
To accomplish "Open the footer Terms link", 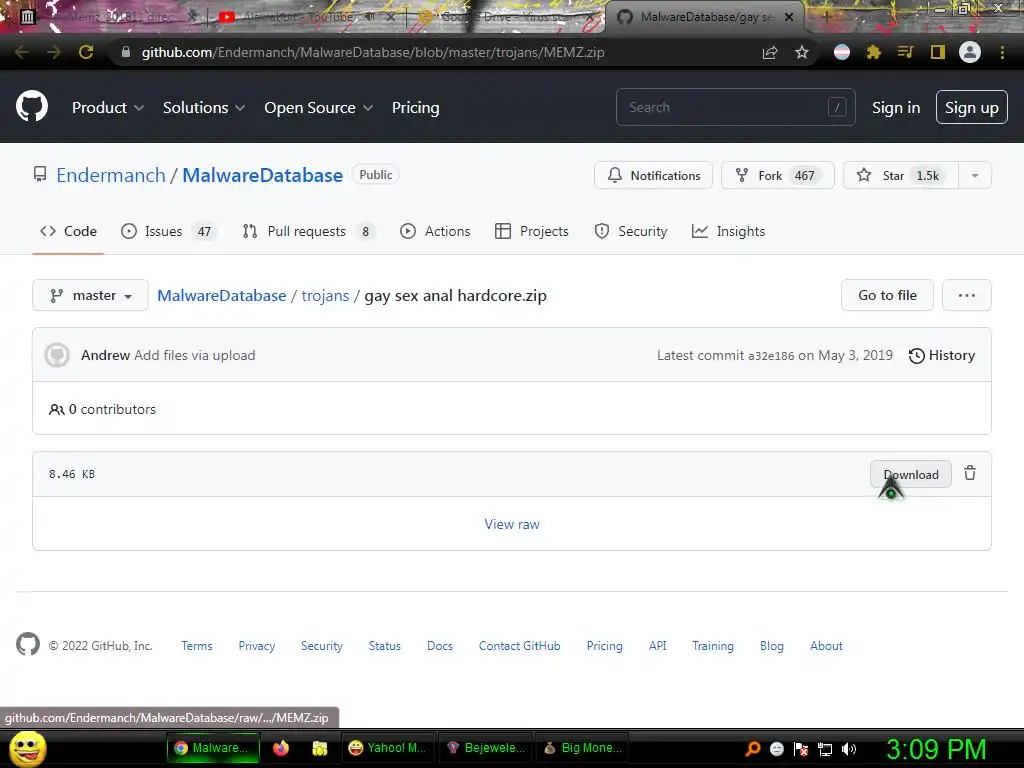I will [197, 646].
